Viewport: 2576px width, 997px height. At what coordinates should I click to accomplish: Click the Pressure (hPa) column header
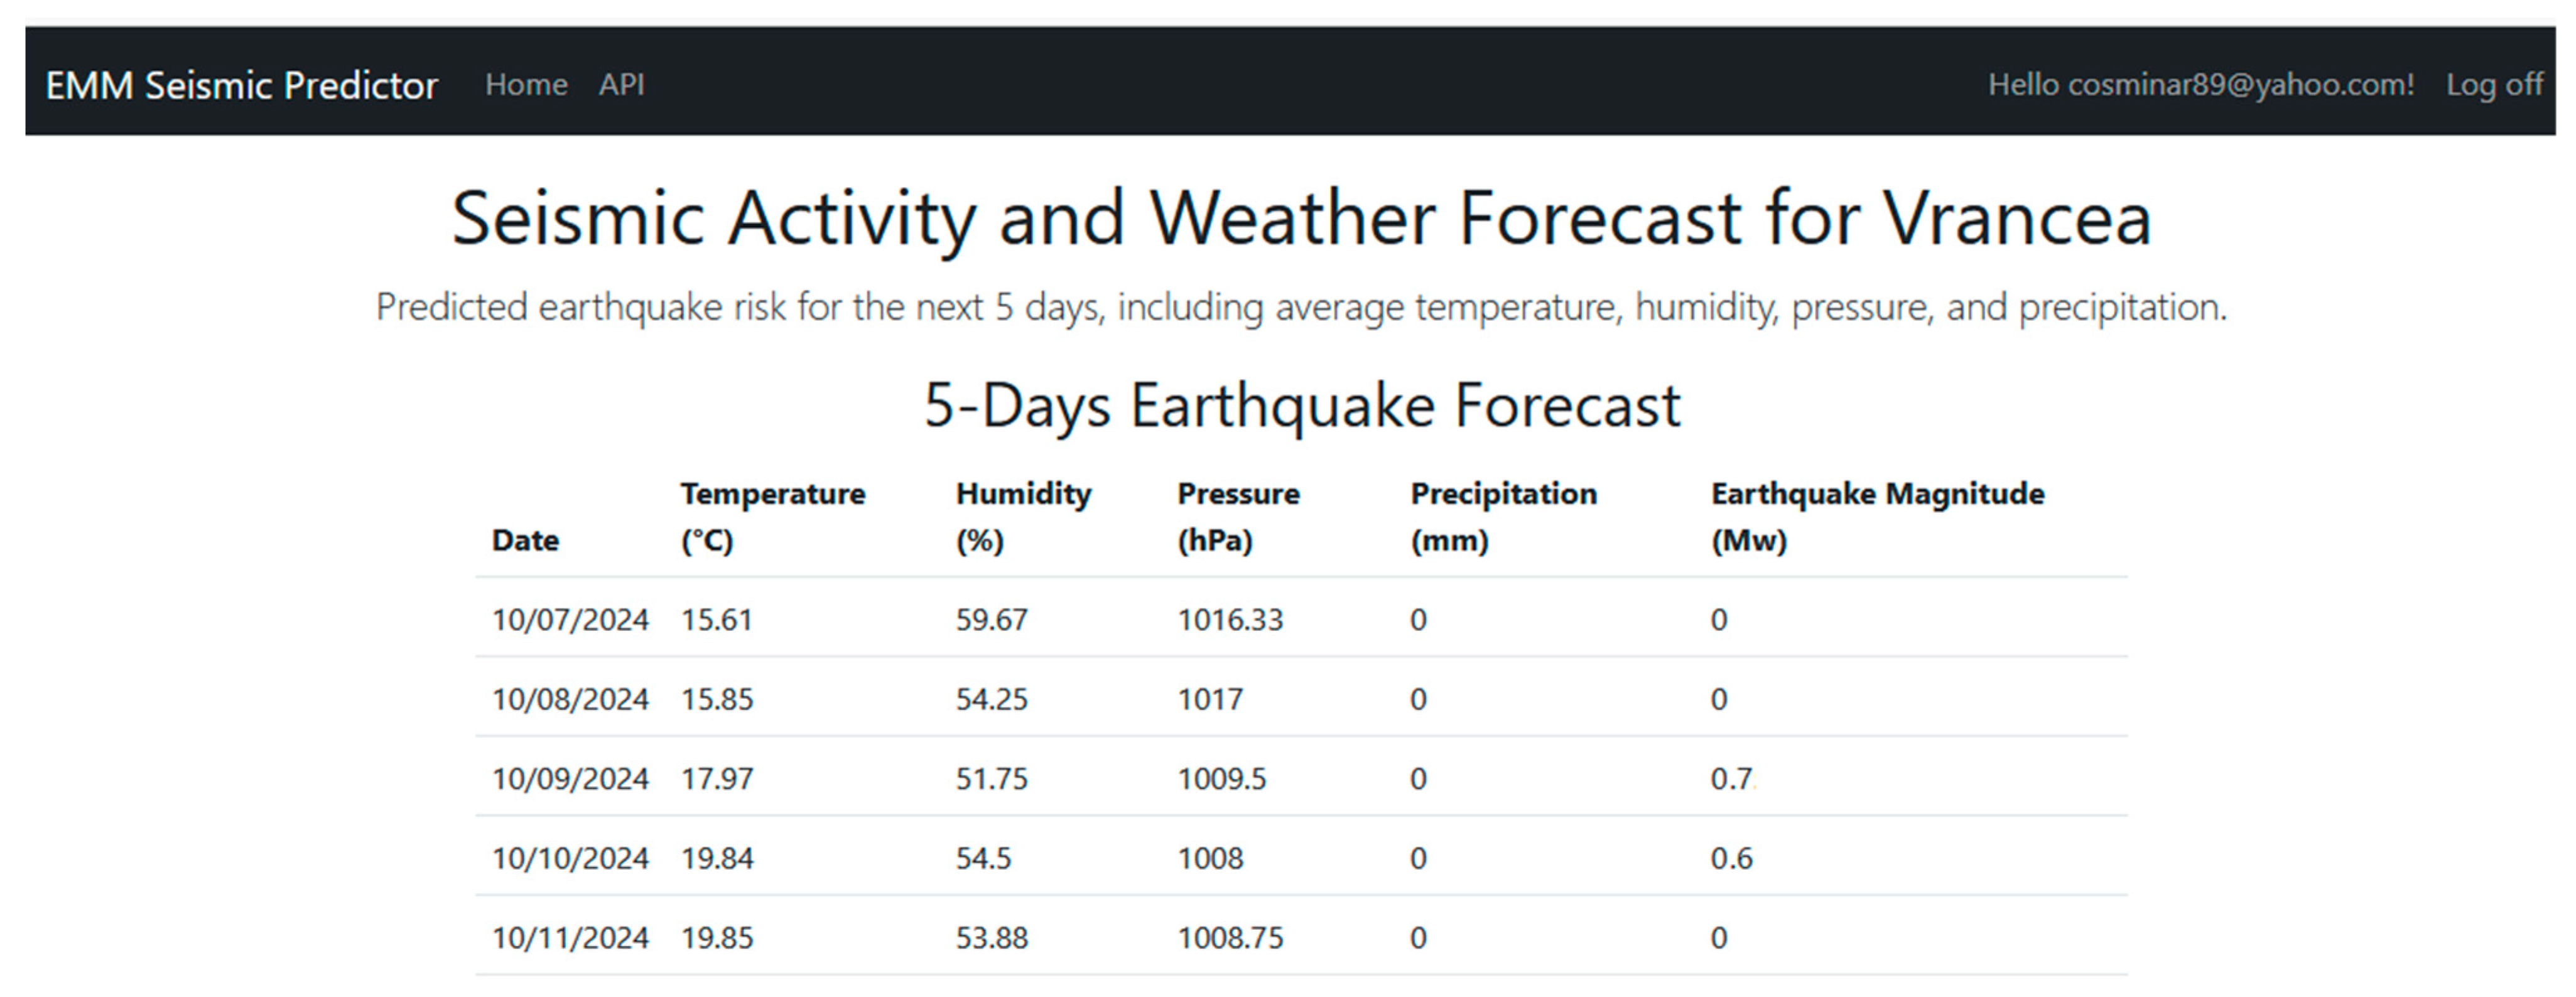(x=1238, y=516)
